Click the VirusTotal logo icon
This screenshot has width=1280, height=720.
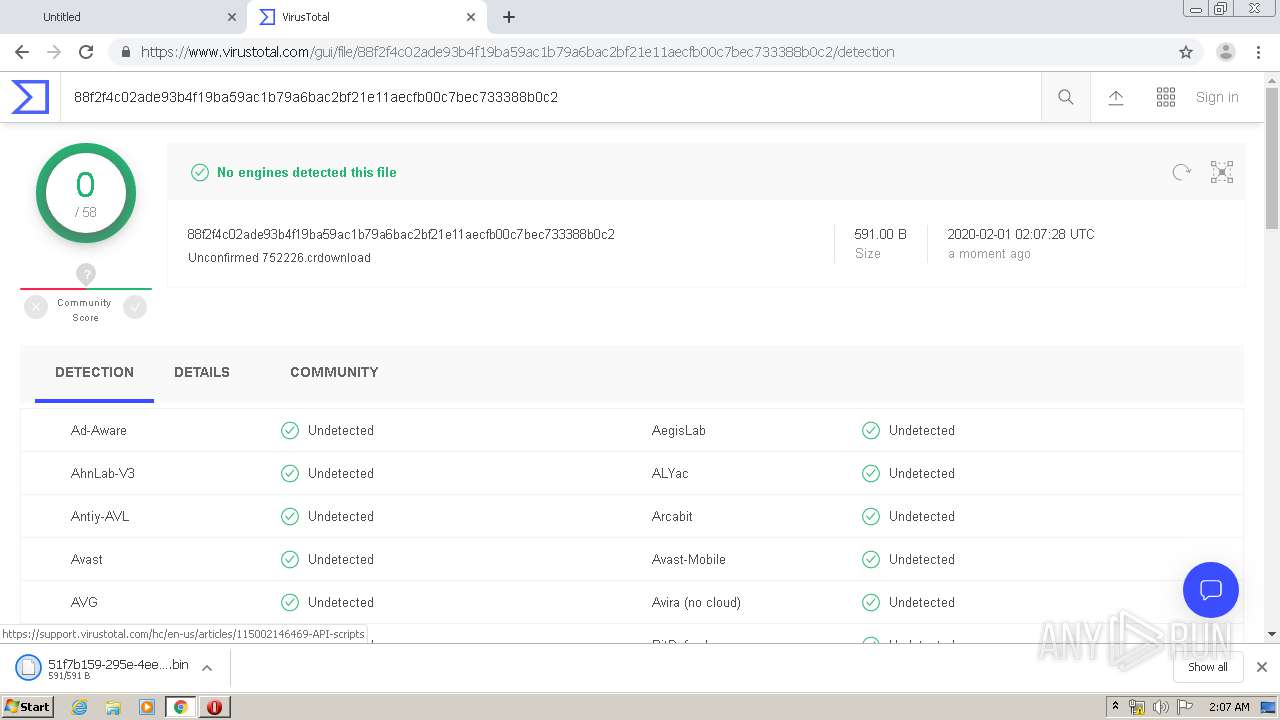[30, 97]
